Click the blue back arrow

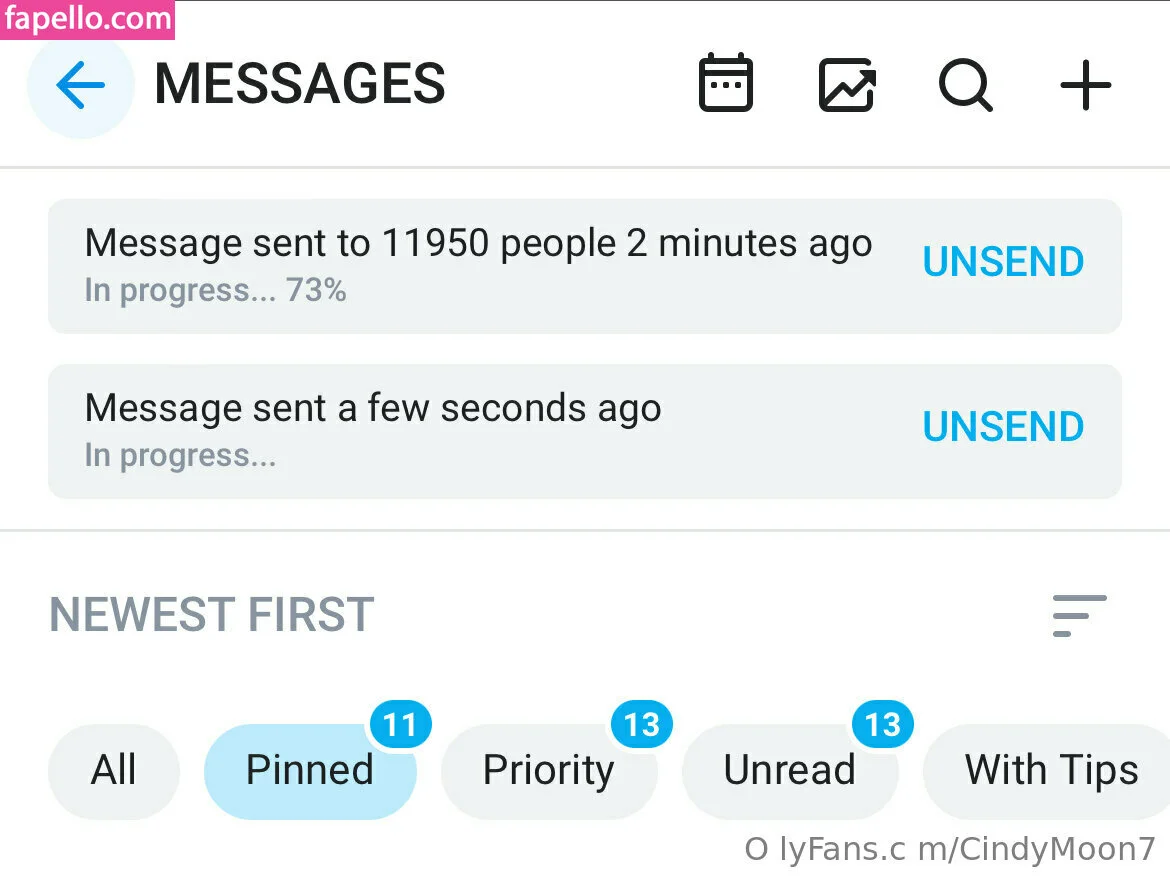click(x=80, y=86)
